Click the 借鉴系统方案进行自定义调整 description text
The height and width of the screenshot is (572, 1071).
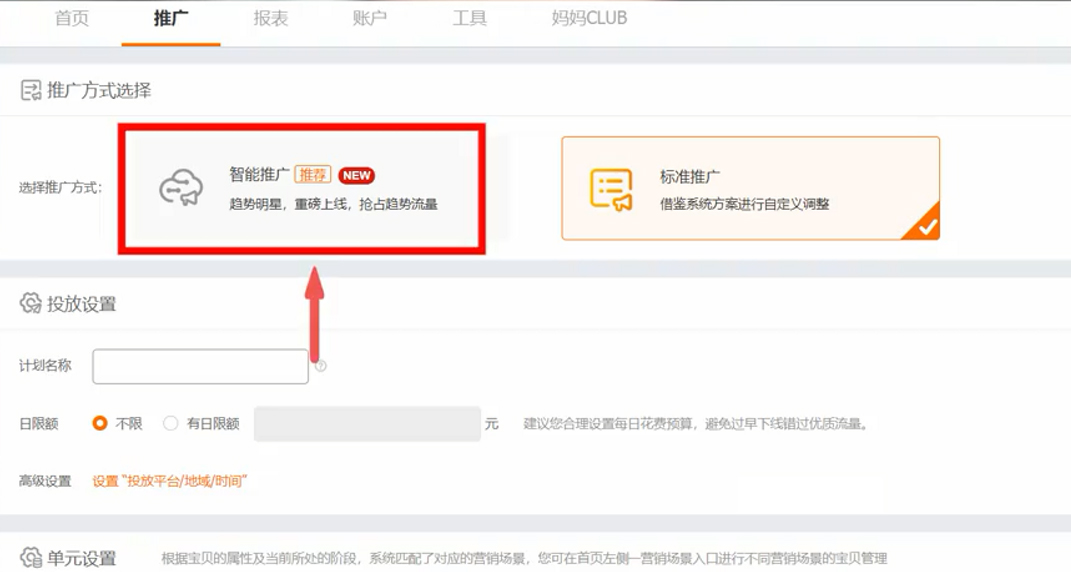745,204
